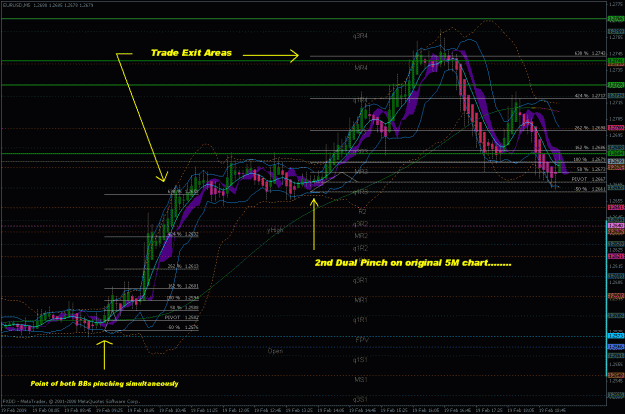Screen dimensions: 625x414
Task: Select the '19 Feb 16:05' time axis label
Action: [x=426, y=410]
